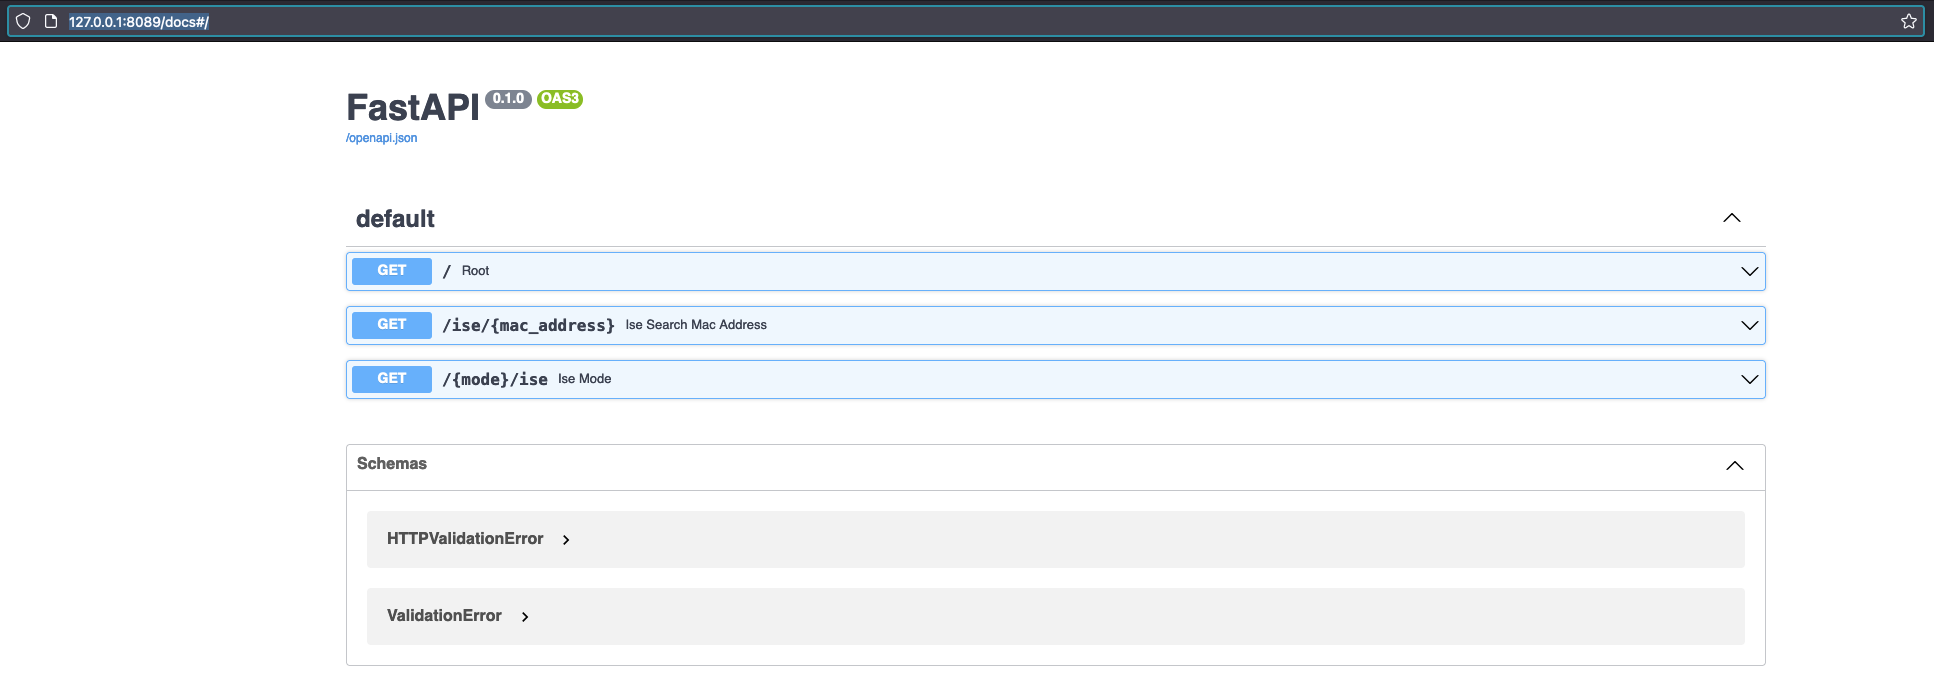Image resolution: width=1934 pixels, height=686 pixels.
Task: Bookmark this page with the star icon
Action: 1908,21
